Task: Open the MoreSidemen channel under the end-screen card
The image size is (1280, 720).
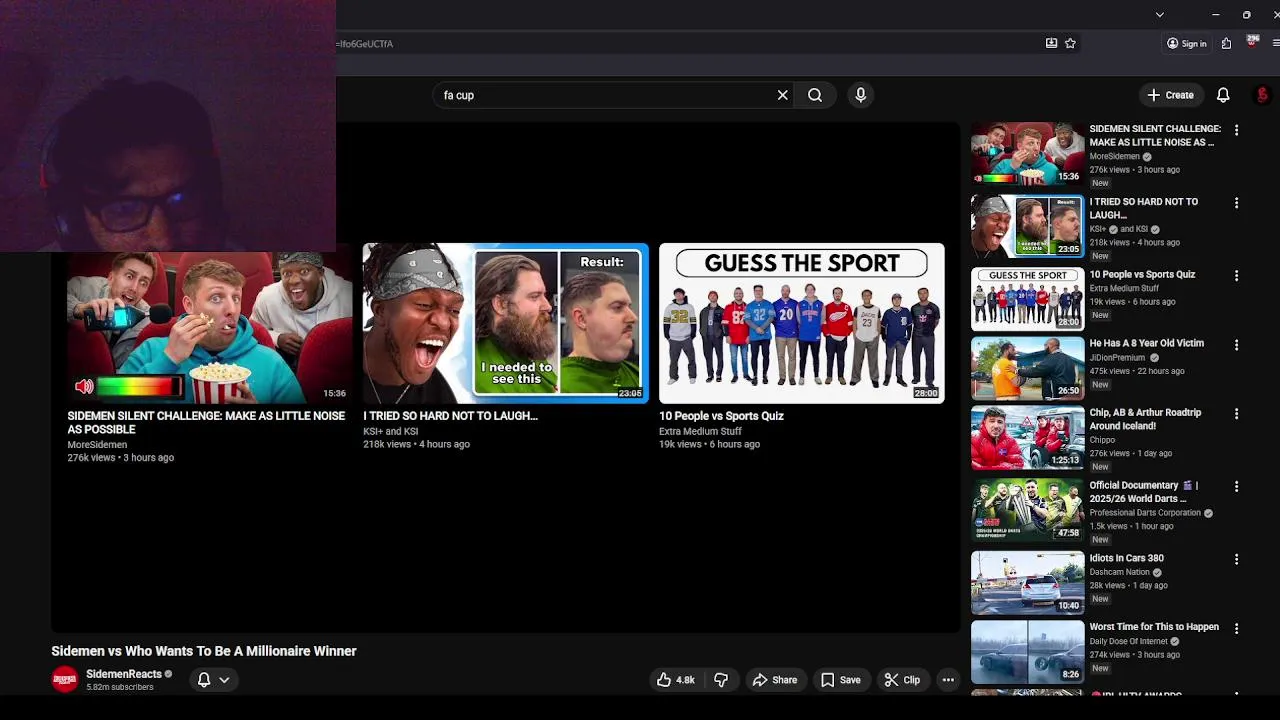Action: [x=97, y=444]
